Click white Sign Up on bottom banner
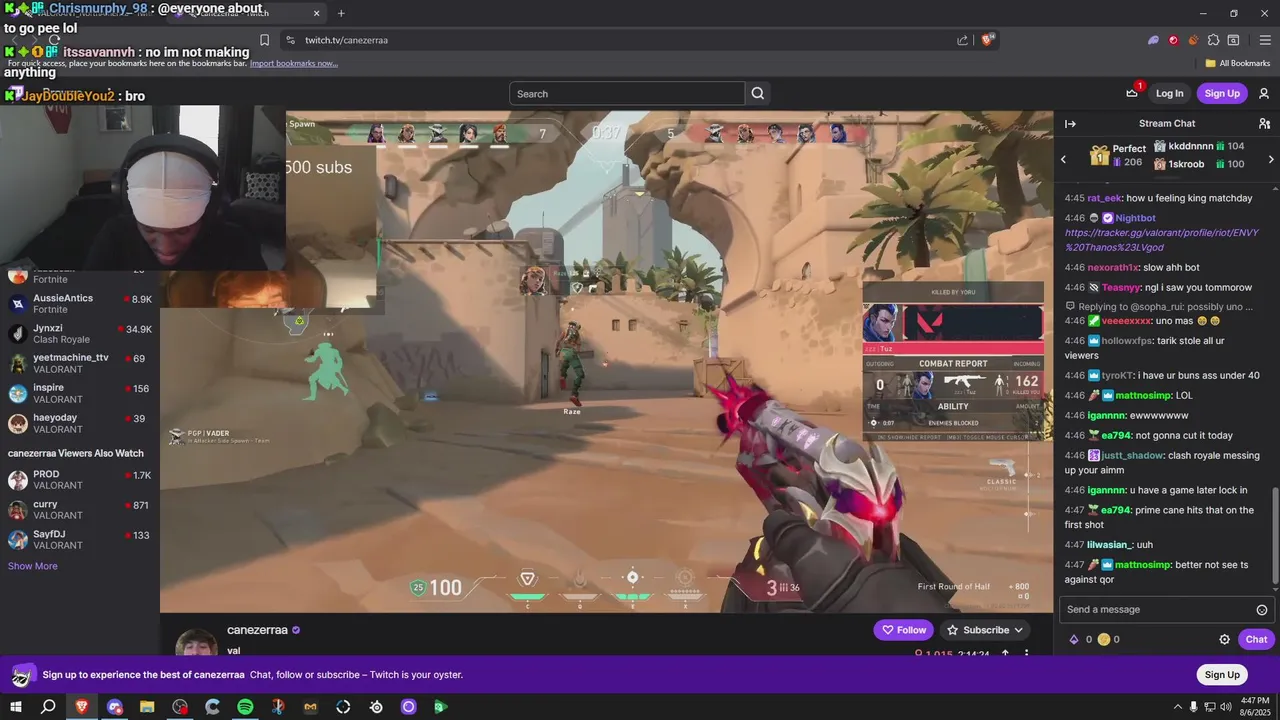This screenshot has height=720, width=1280. (x=1221, y=674)
